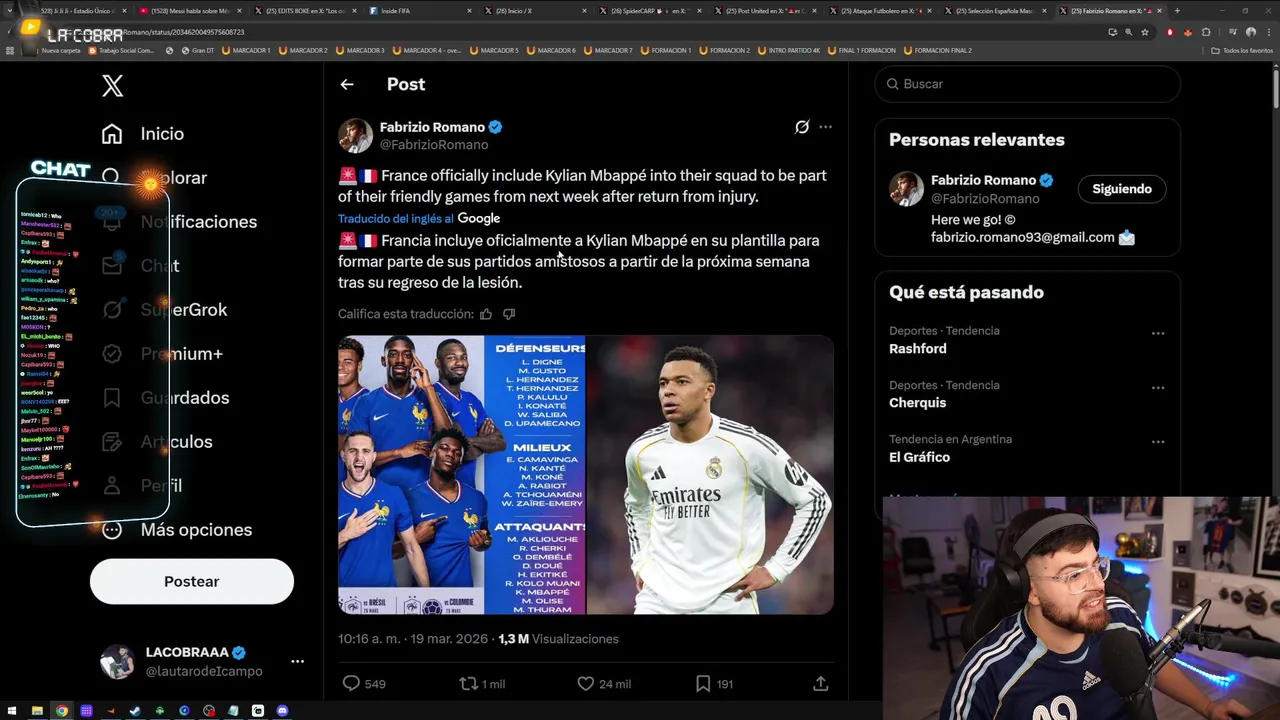Viewport: 1280px width, 720px height.
Task: Click the repost icon with 1 mil
Action: (x=468, y=684)
